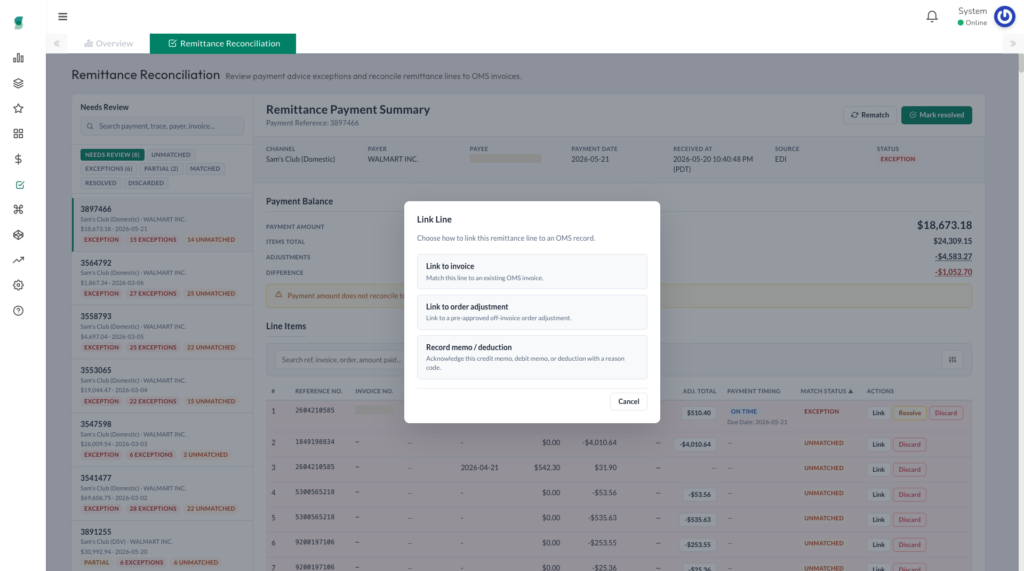Click the difference amount -$1,052.70
The image size is (1024, 571).
pyautogui.click(x=953, y=272)
